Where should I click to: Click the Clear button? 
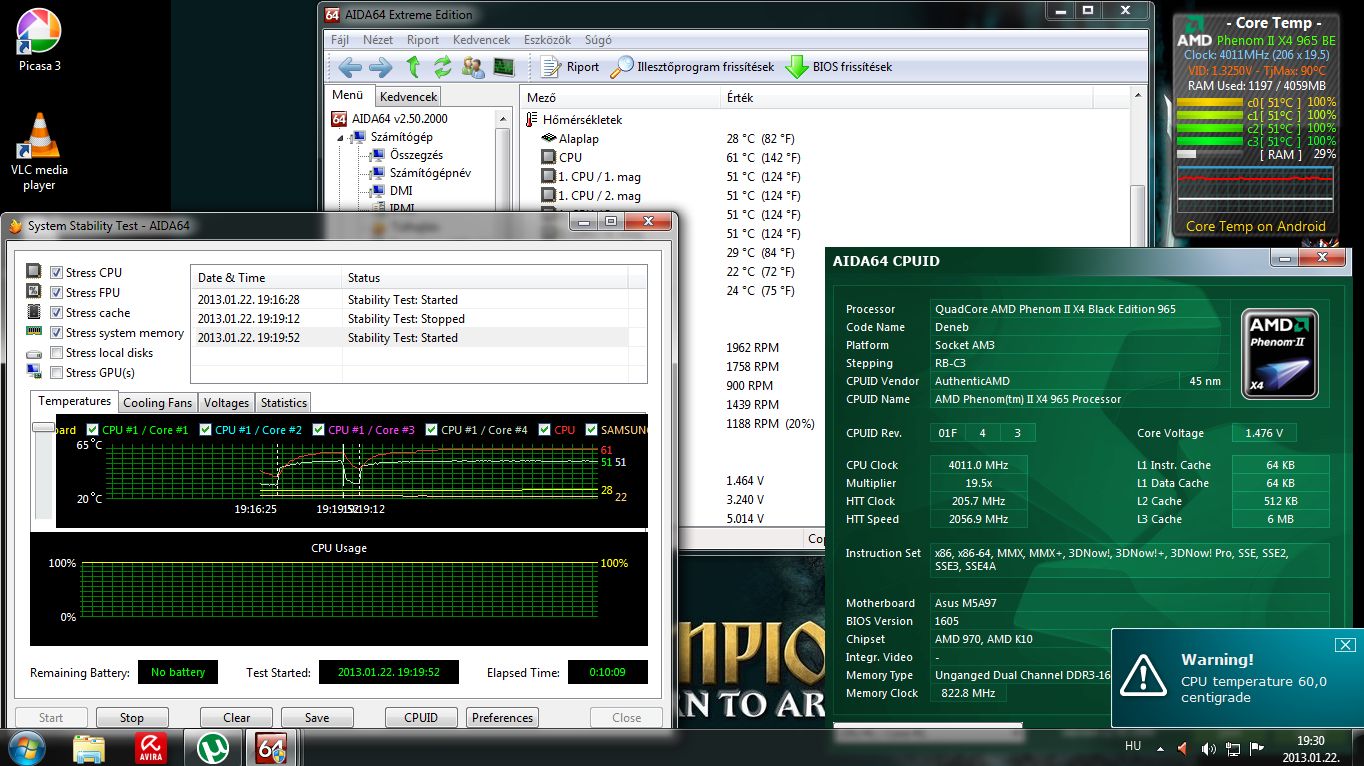point(237,718)
